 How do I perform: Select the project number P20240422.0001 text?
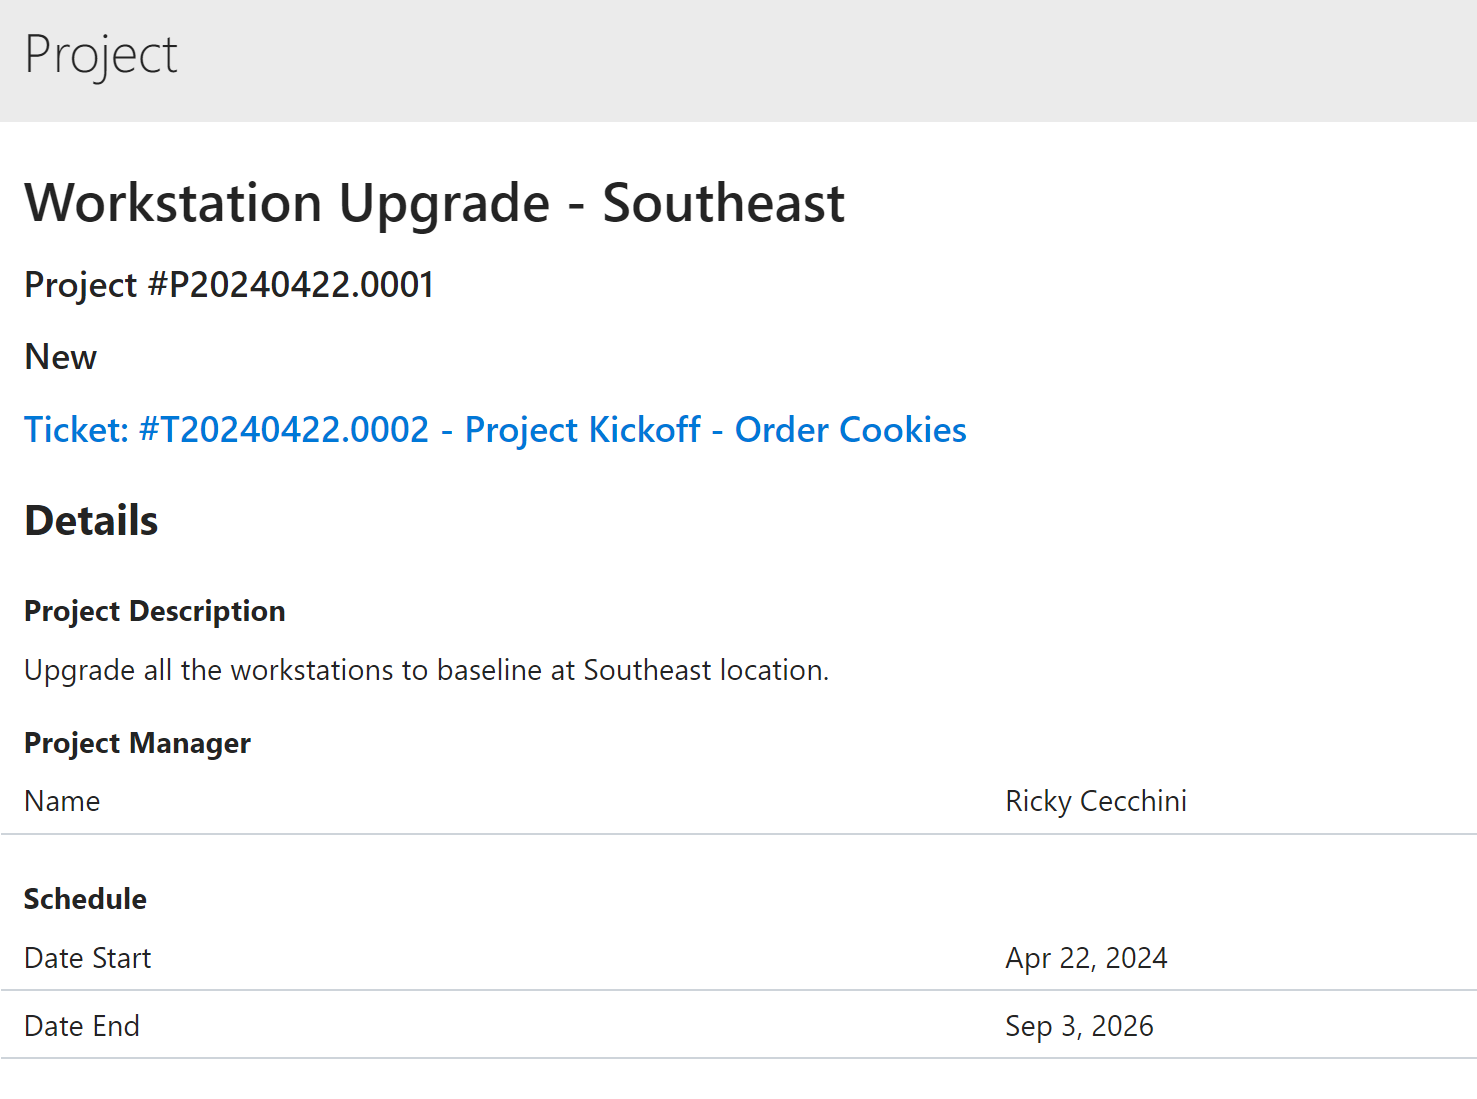tap(301, 285)
